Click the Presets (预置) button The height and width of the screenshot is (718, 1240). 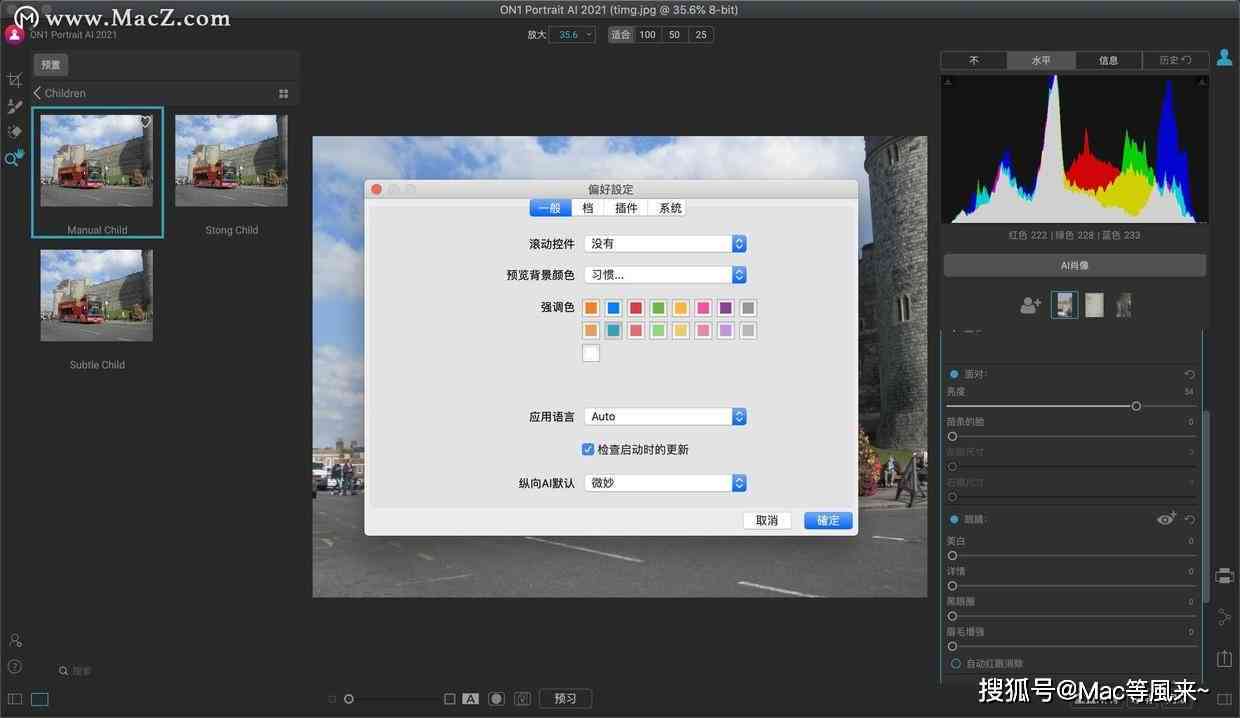click(x=51, y=65)
